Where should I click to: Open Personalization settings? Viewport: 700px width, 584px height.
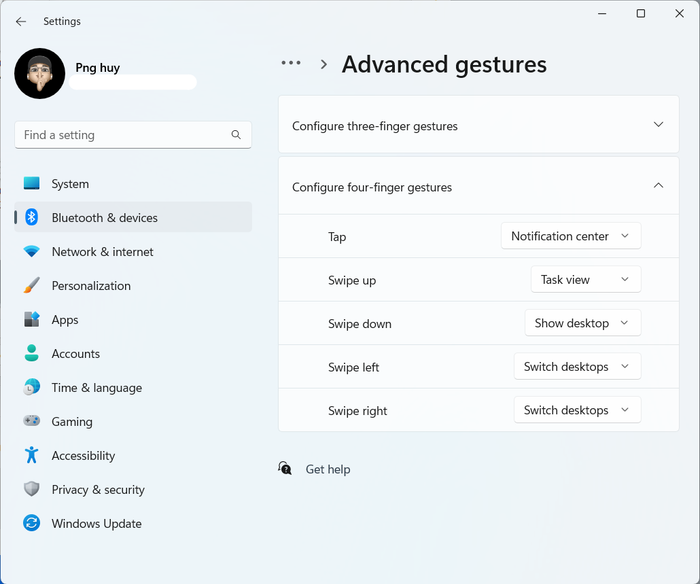point(133,285)
